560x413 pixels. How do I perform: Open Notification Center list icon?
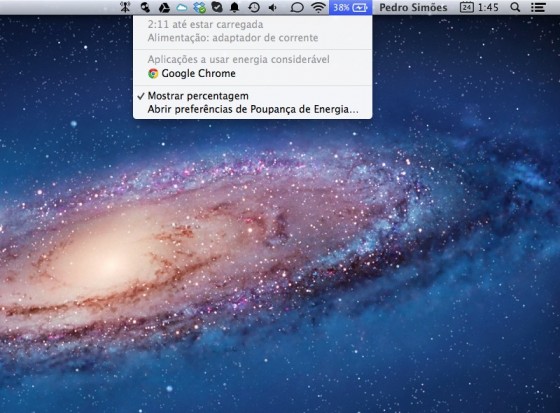[538, 8]
